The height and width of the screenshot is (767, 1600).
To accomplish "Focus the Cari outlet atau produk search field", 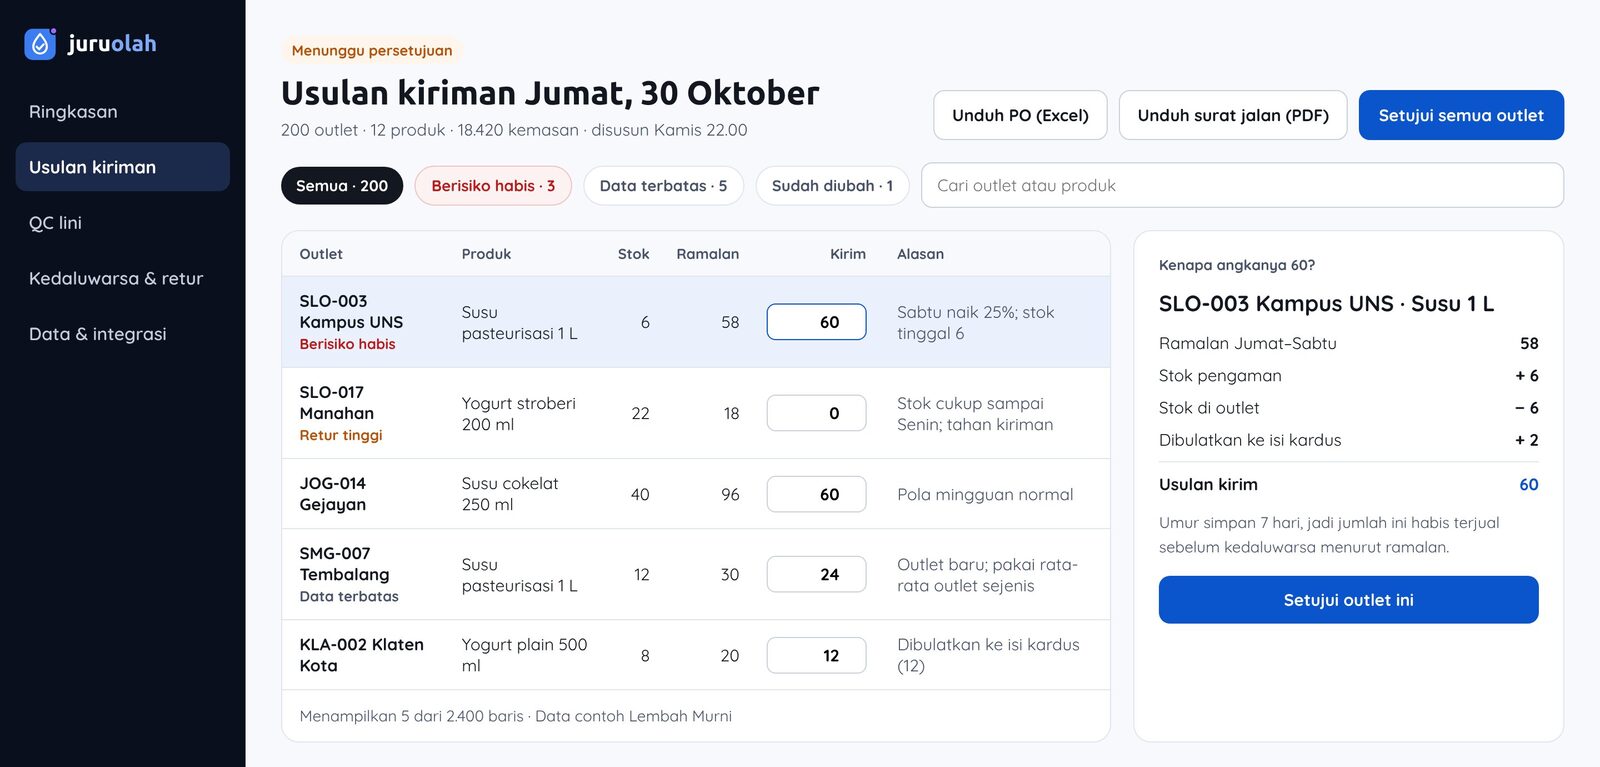I will [1242, 185].
